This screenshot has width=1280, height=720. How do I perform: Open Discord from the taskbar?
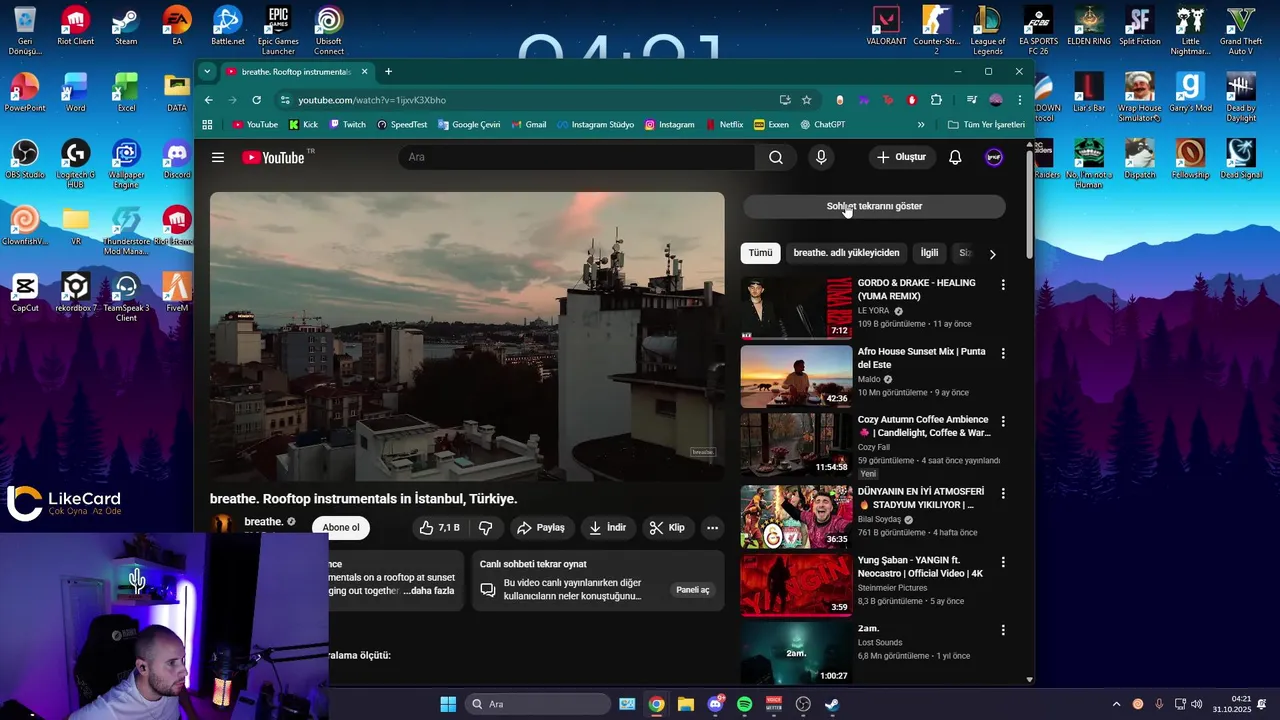(715, 704)
